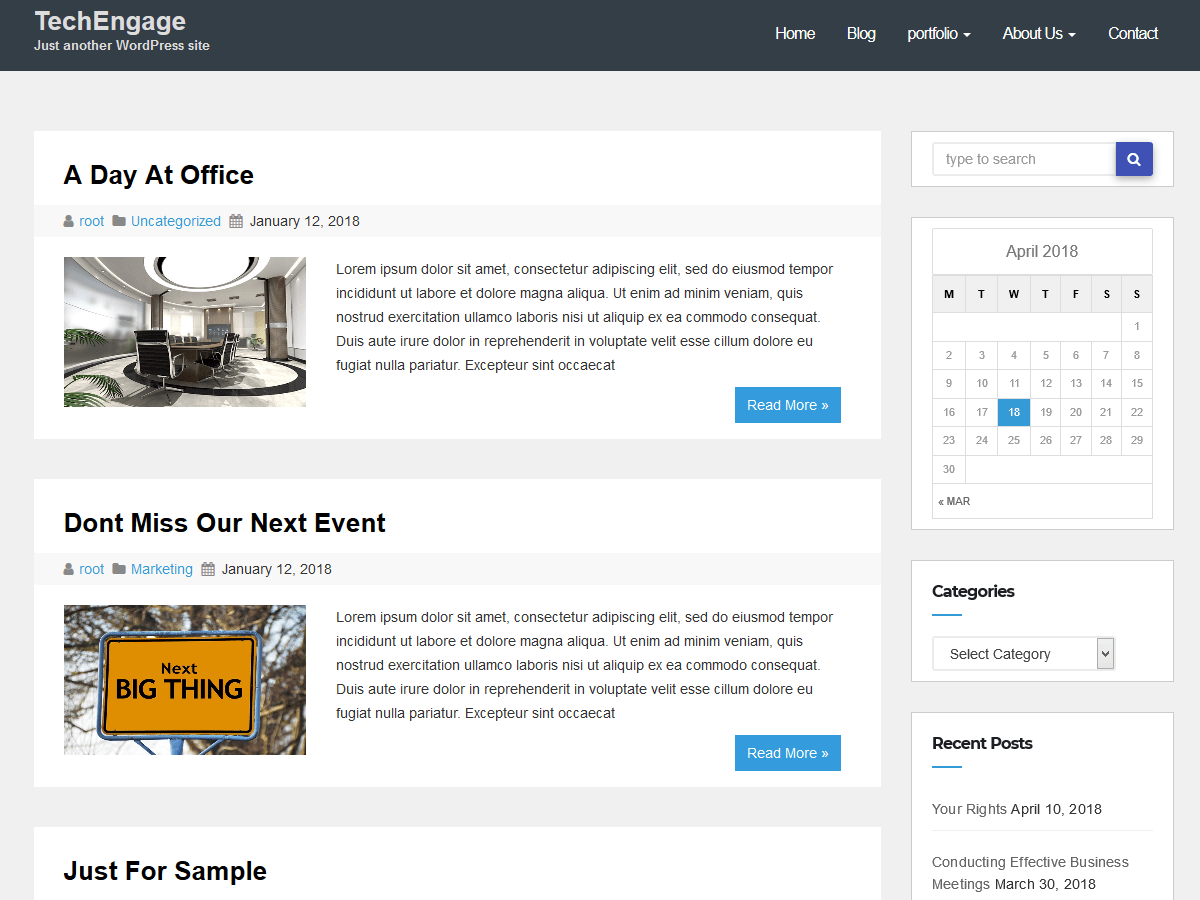Go to previous month MAR in calendar
Viewport: 1200px width, 900px height.
954,501
